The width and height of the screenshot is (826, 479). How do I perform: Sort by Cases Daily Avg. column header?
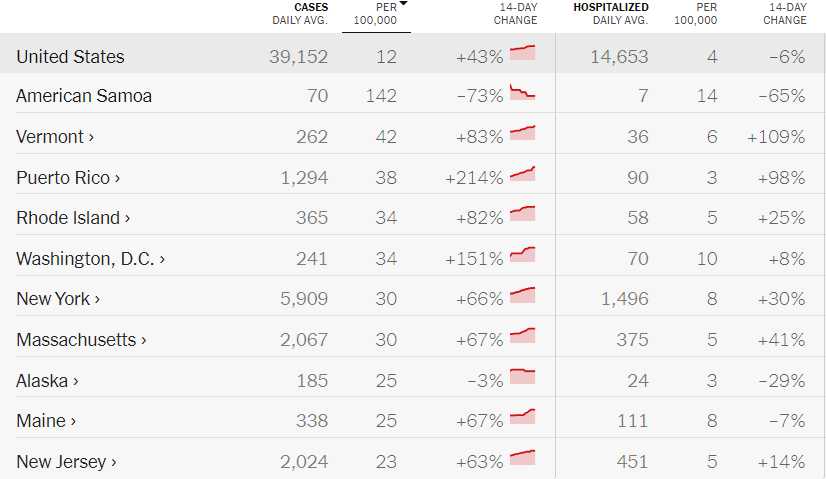tap(300, 14)
